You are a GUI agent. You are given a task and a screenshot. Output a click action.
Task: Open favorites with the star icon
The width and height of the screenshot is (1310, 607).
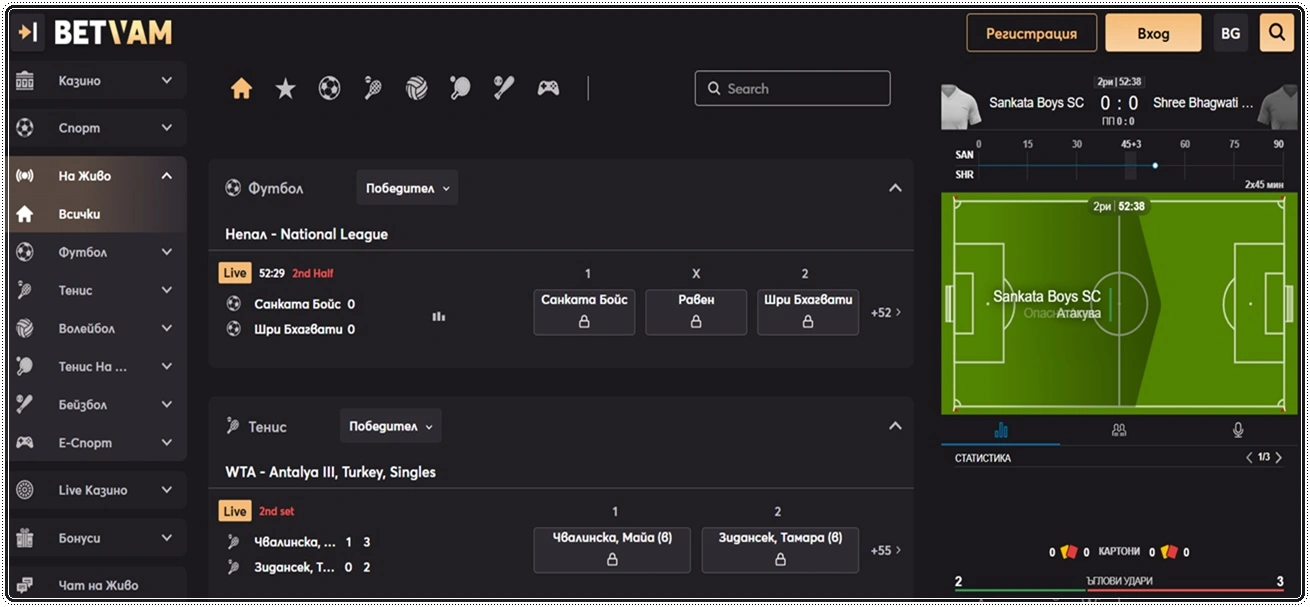(x=285, y=89)
